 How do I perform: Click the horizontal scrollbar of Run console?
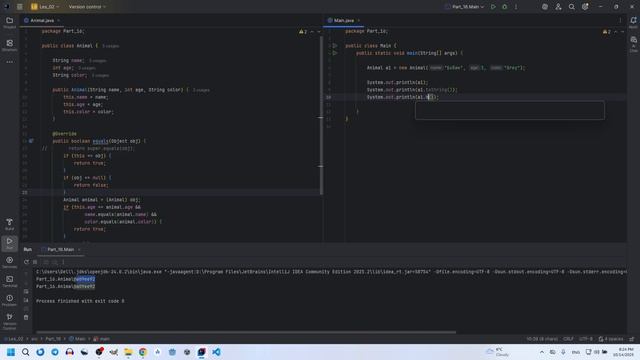click(x=246, y=332)
